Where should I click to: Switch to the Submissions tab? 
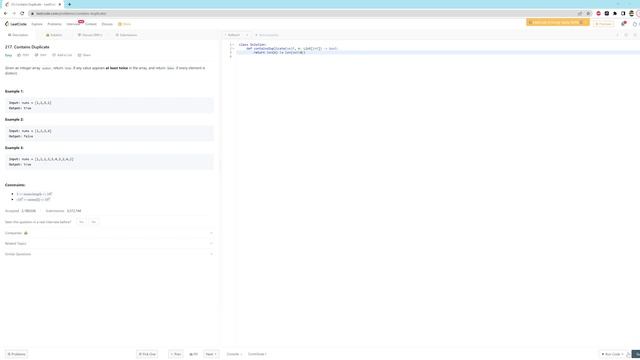tap(126, 35)
